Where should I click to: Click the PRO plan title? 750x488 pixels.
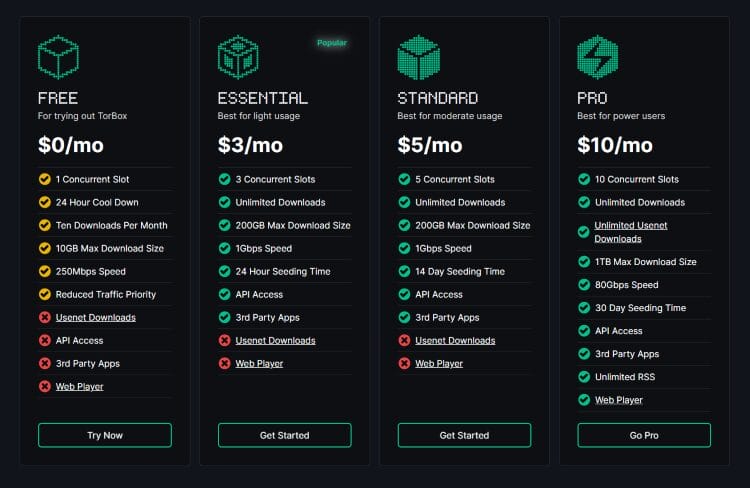coord(592,98)
